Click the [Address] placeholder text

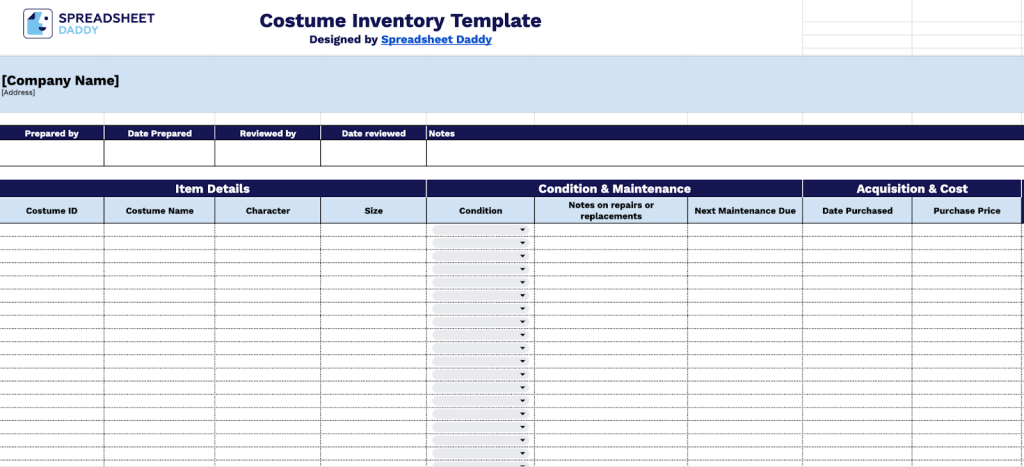(x=18, y=93)
